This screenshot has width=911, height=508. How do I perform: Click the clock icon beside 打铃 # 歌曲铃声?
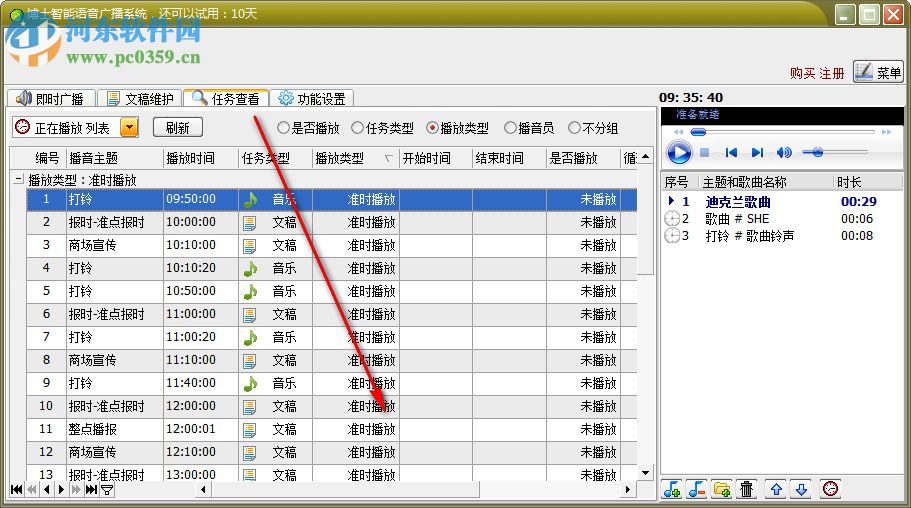point(672,236)
